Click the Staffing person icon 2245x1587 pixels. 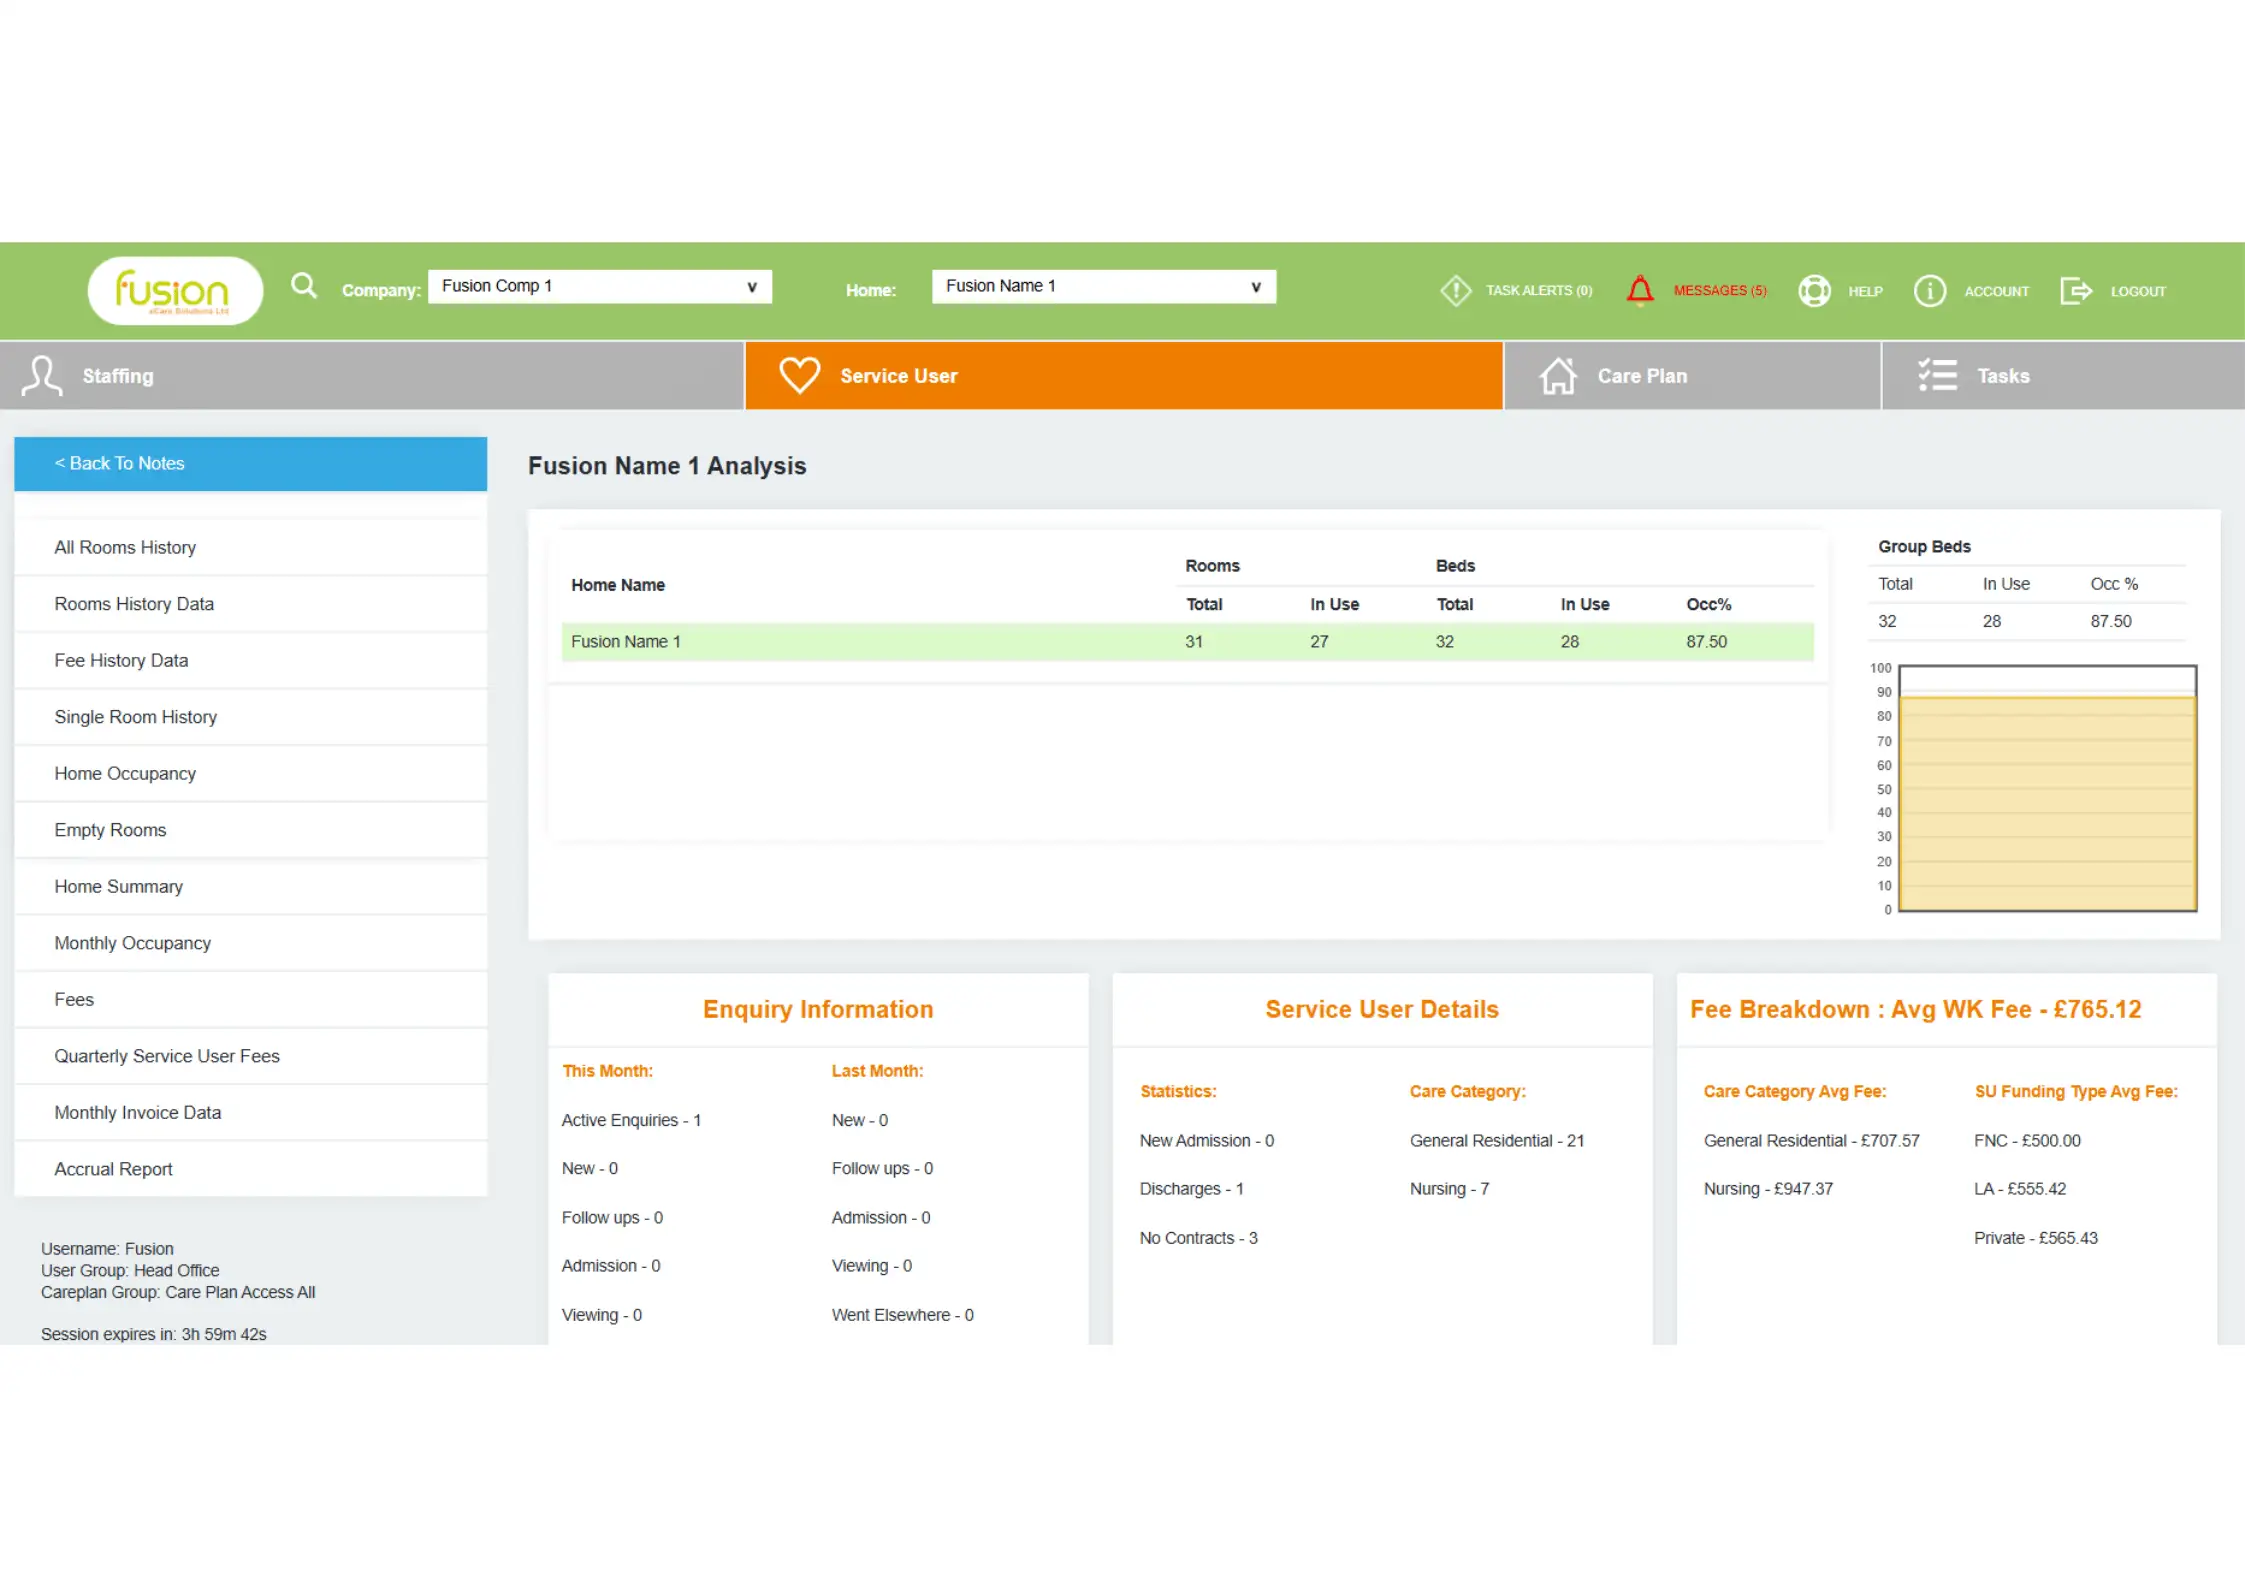pyautogui.click(x=42, y=375)
